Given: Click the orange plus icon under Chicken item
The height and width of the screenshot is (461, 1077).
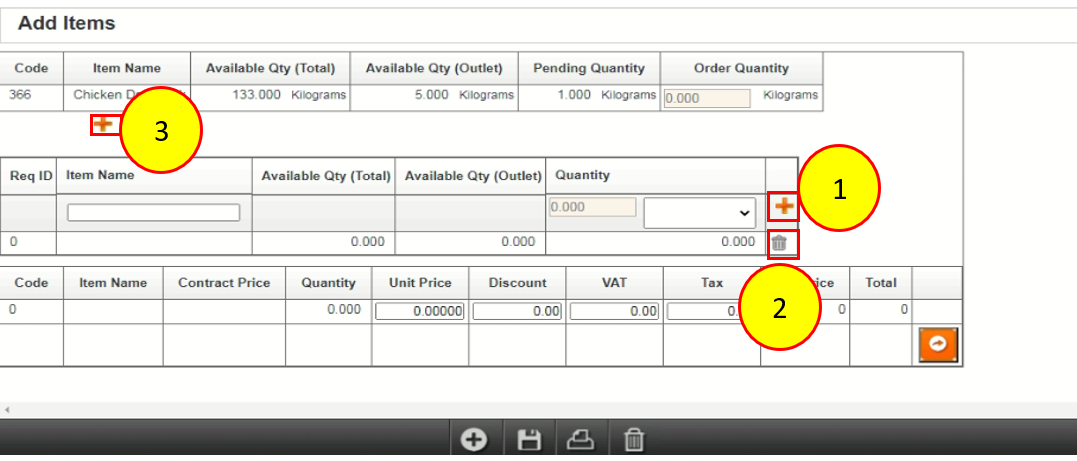Looking at the screenshot, I should pyautogui.click(x=102, y=124).
